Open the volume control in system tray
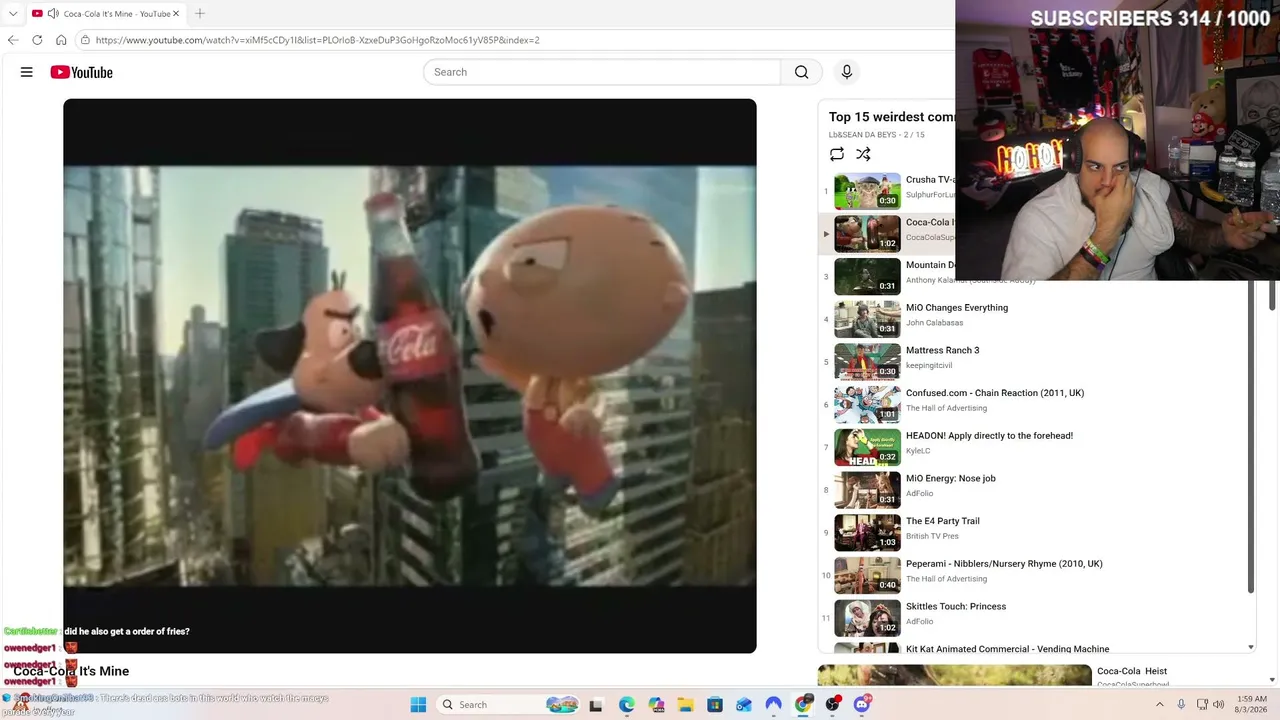1280x720 pixels. [x=1218, y=705]
